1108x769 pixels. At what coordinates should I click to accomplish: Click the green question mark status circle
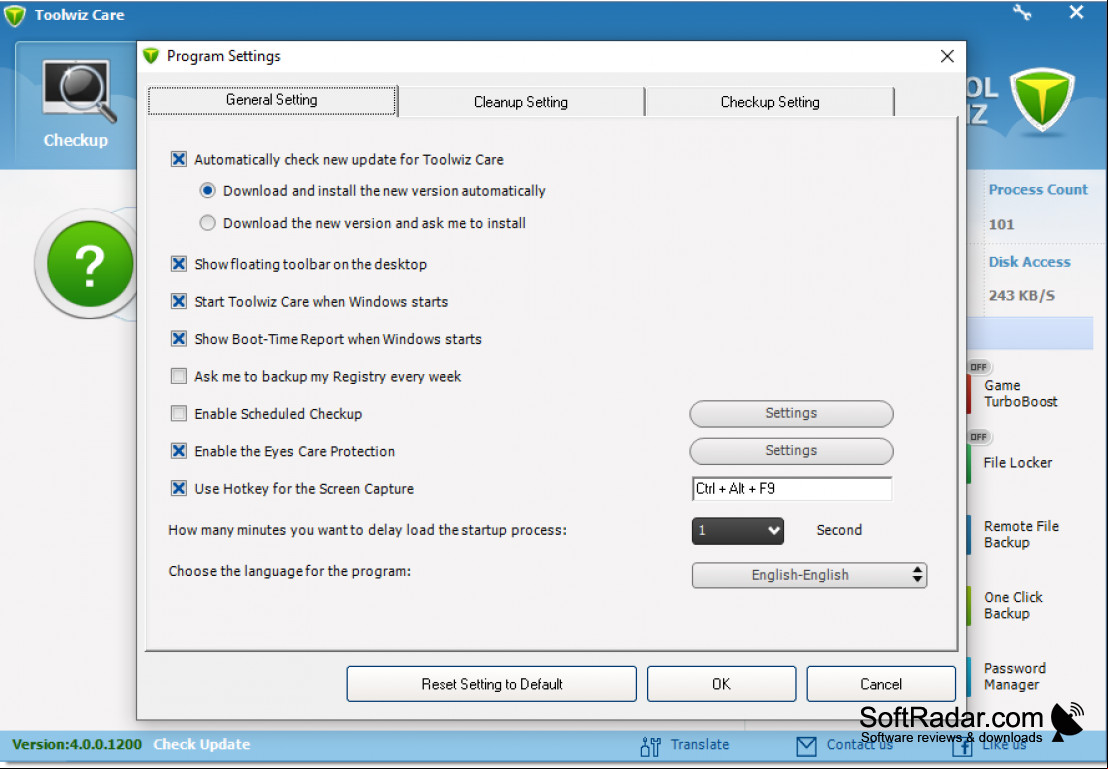[89, 264]
